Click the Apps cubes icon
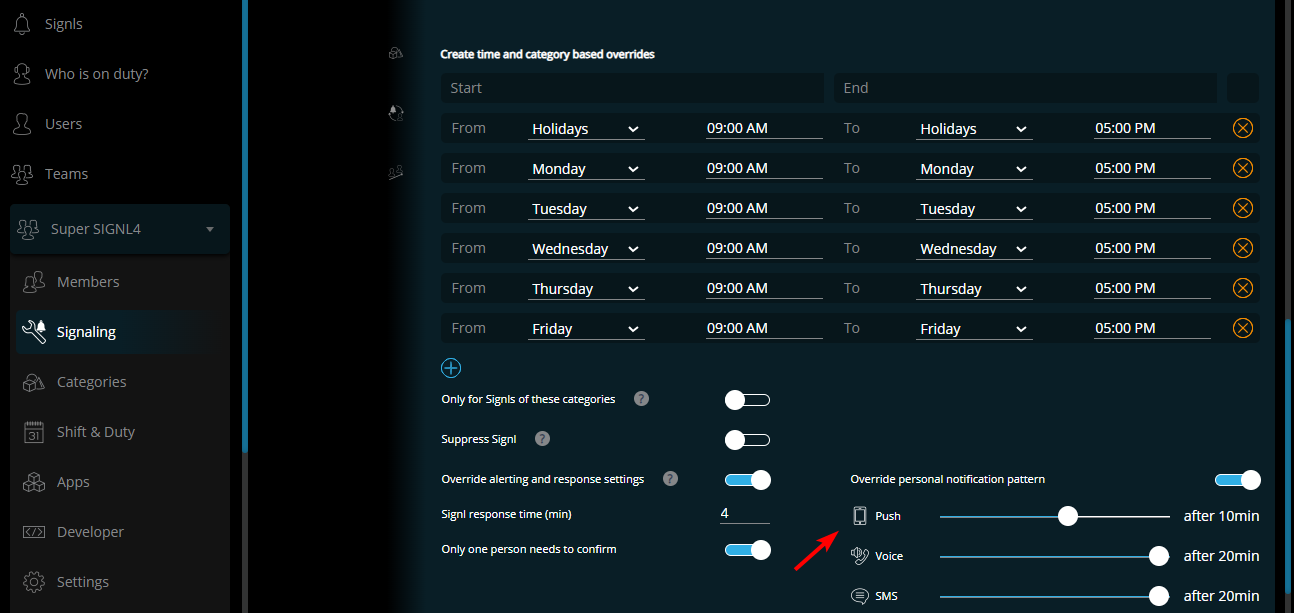Screen dimensions: 1294x613 click(34, 482)
